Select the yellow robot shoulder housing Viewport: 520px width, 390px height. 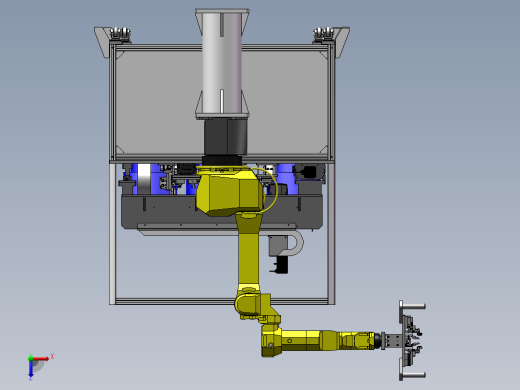(x=230, y=191)
